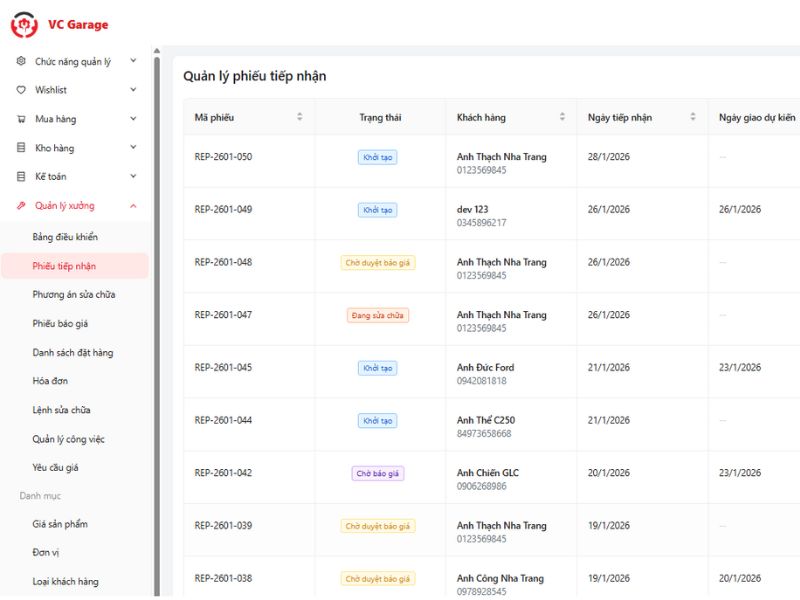Go to Phiếu báo giá page

(67, 324)
